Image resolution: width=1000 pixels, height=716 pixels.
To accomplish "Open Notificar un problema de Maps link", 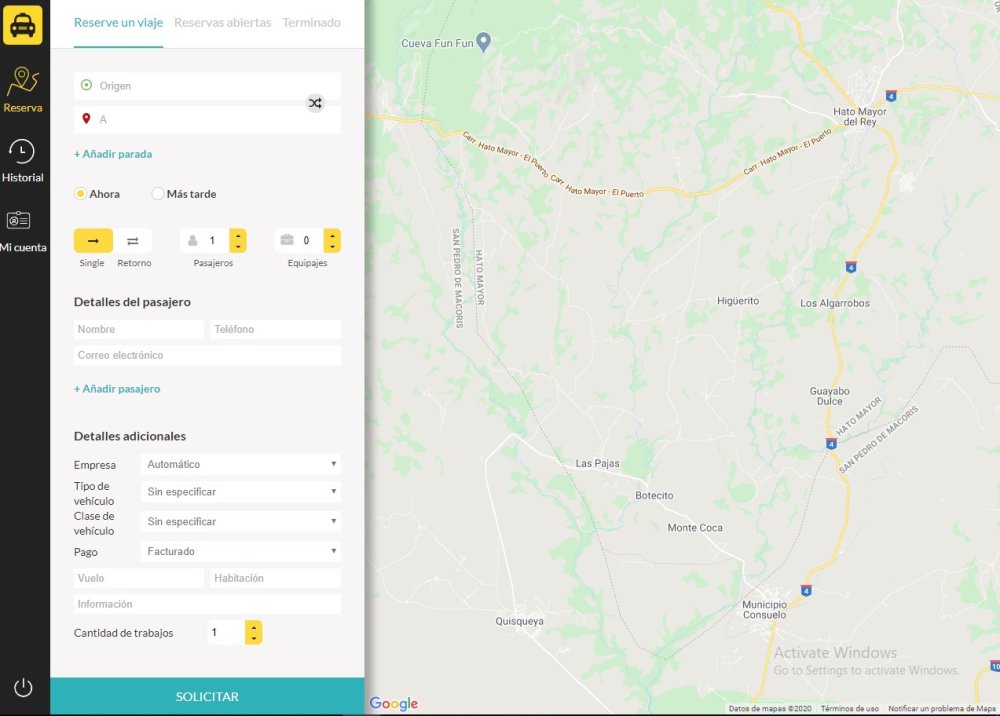I will [x=942, y=708].
